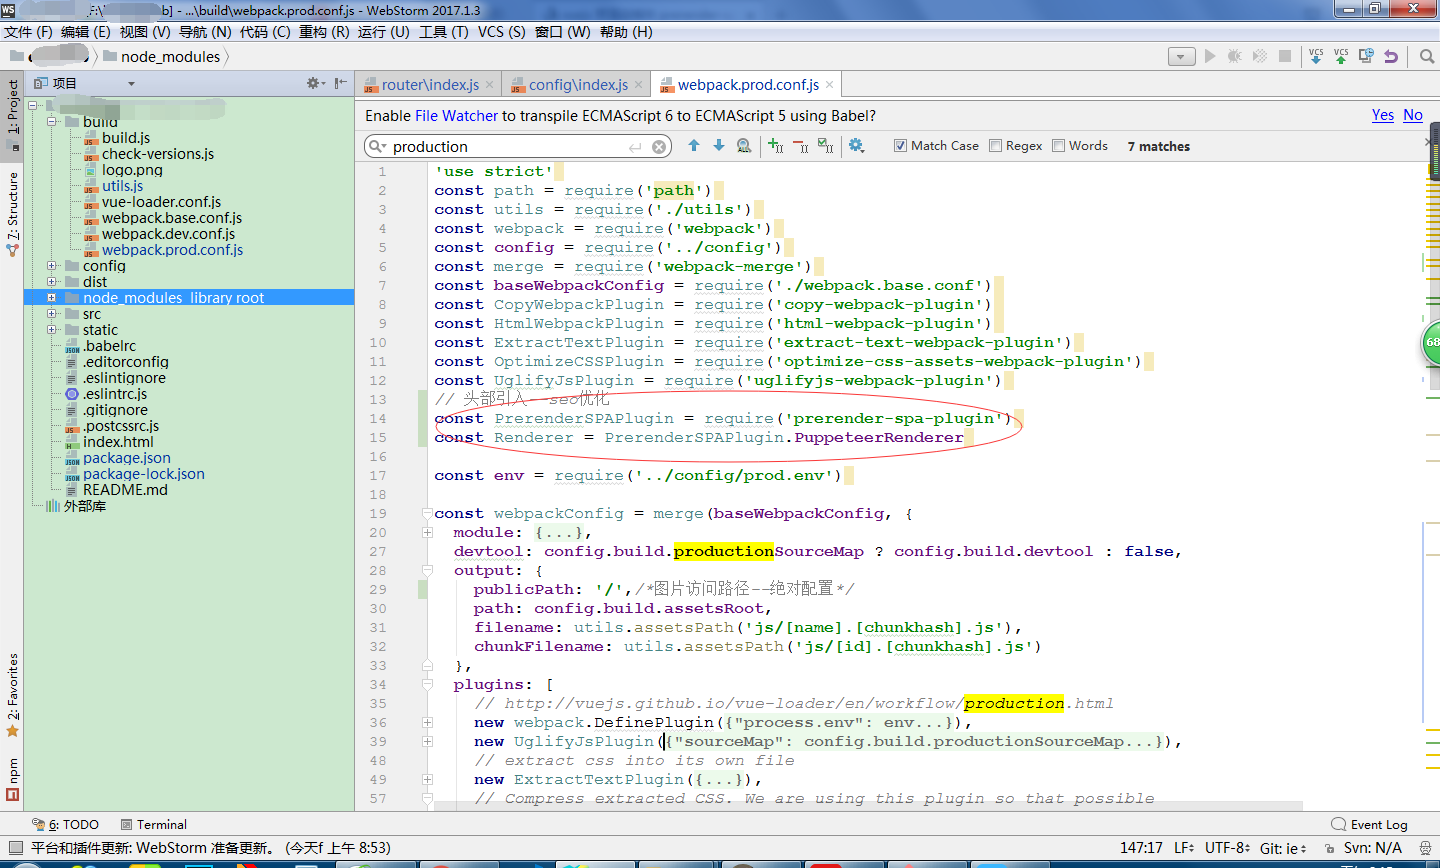Collapse the build folder in the project tree
The width and height of the screenshot is (1440, 868).
click(51, 121)
